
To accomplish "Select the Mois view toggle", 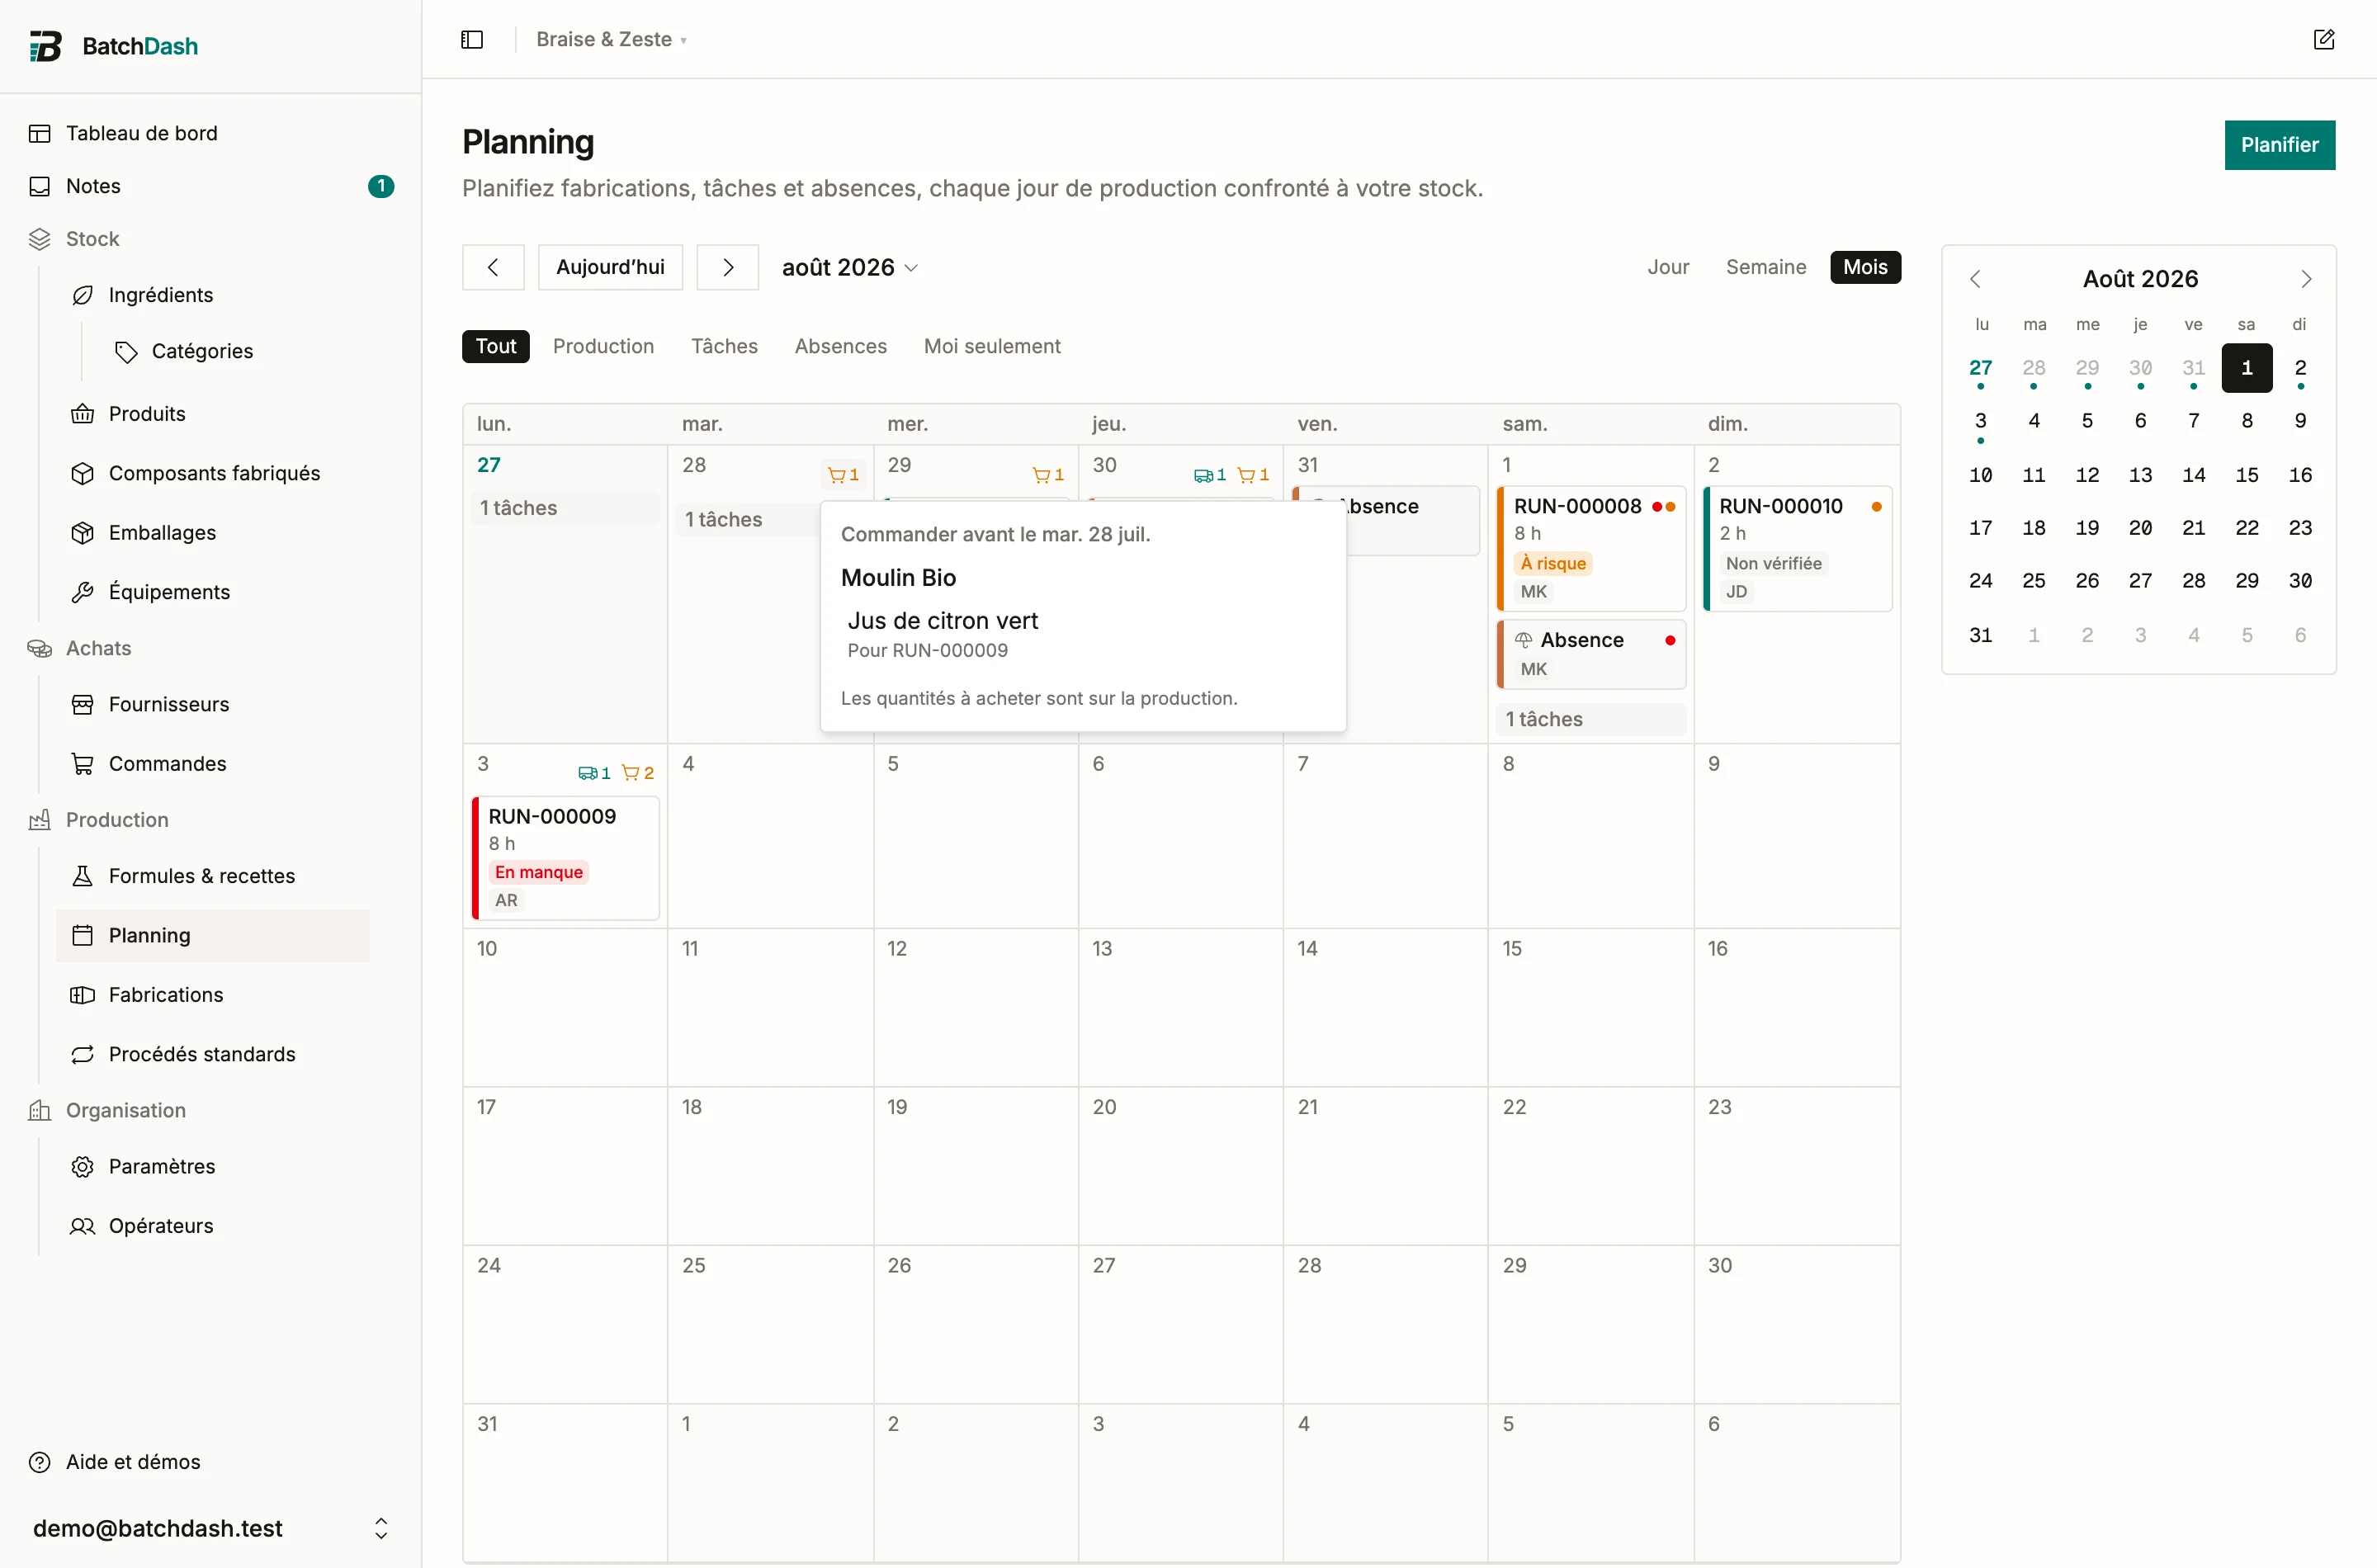I will [1865, 267].
